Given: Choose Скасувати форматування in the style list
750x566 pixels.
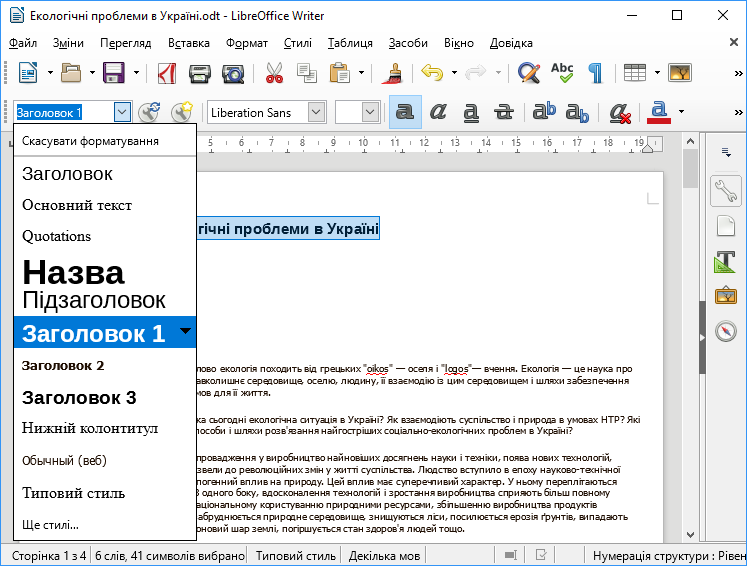Looking at the screenshot, I should [105, 141].
